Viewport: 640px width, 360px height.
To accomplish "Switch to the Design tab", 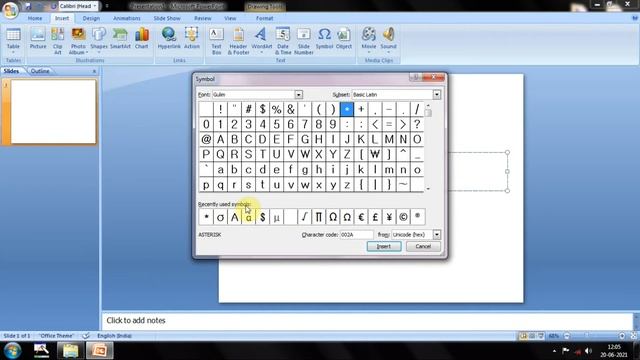I will coord(91,18).
